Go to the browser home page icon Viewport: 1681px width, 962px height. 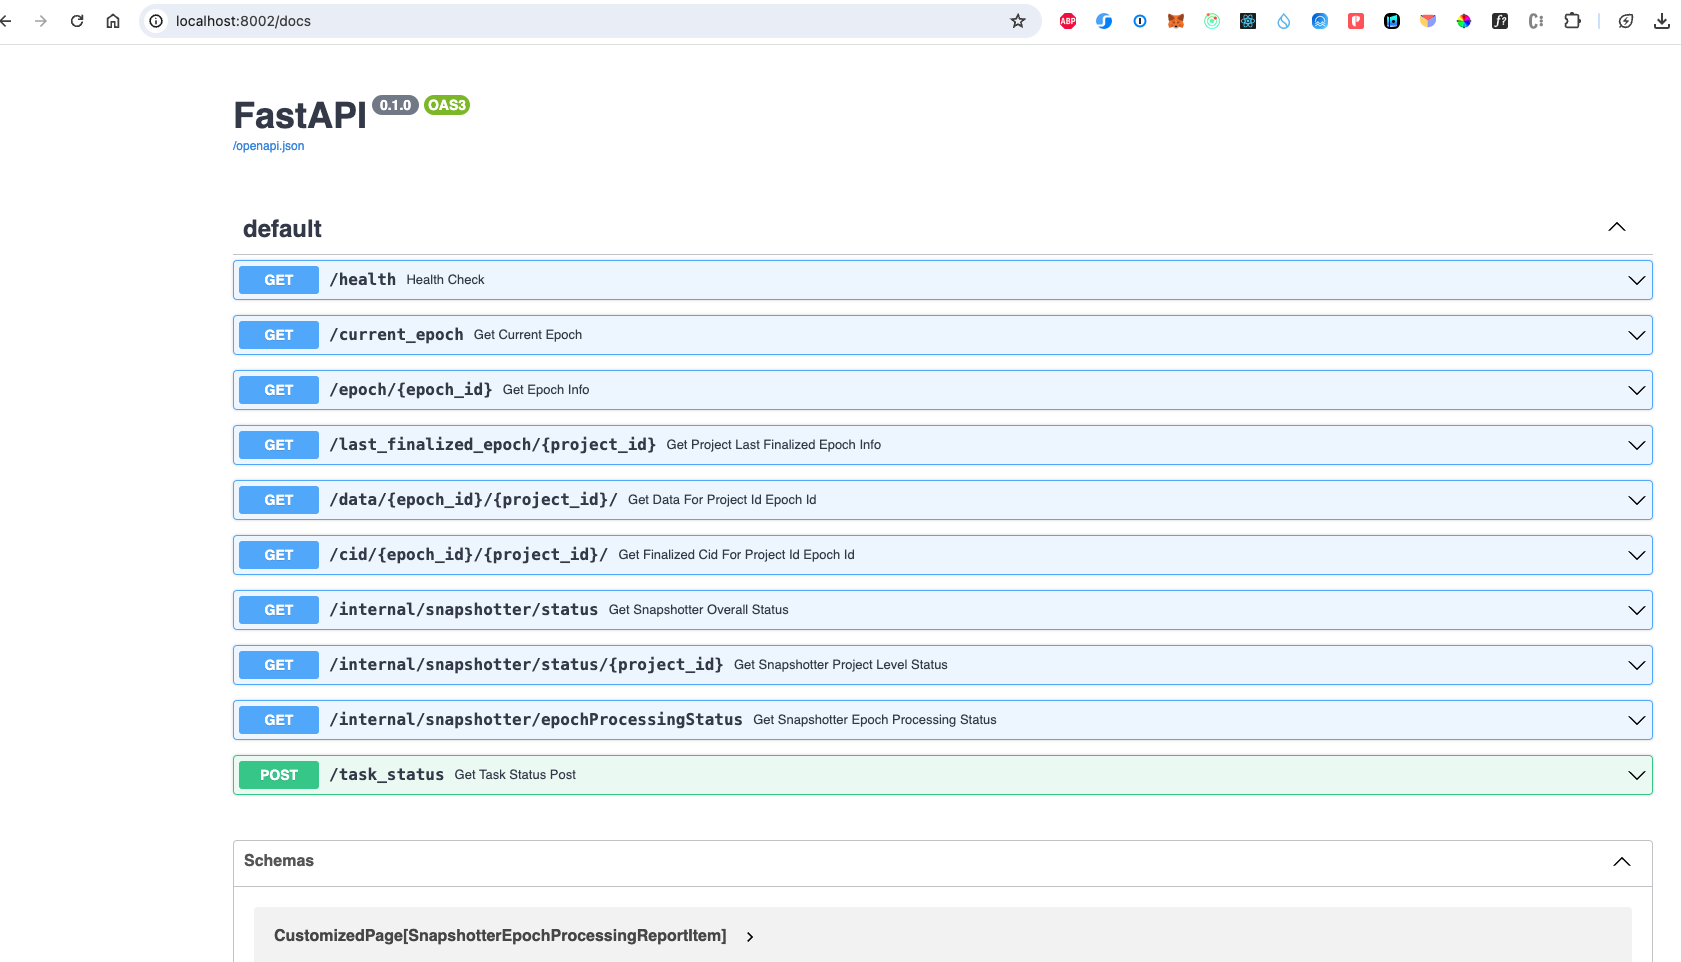click(x=113, y=21)
